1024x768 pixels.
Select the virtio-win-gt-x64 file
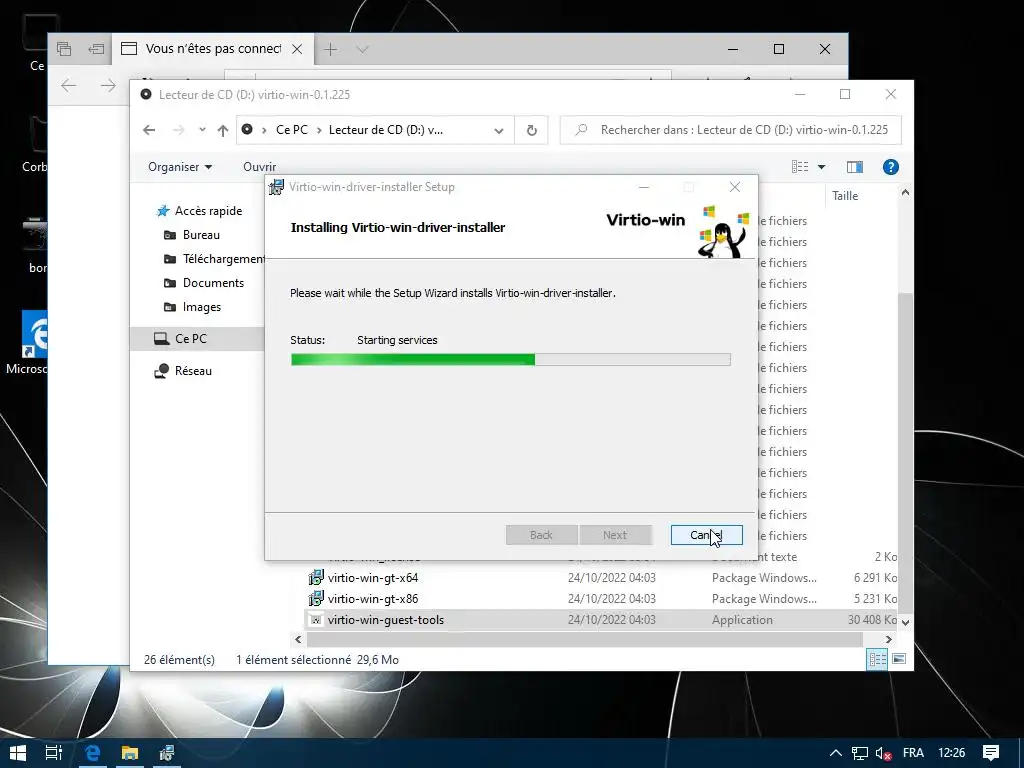(x=373, y=578)
